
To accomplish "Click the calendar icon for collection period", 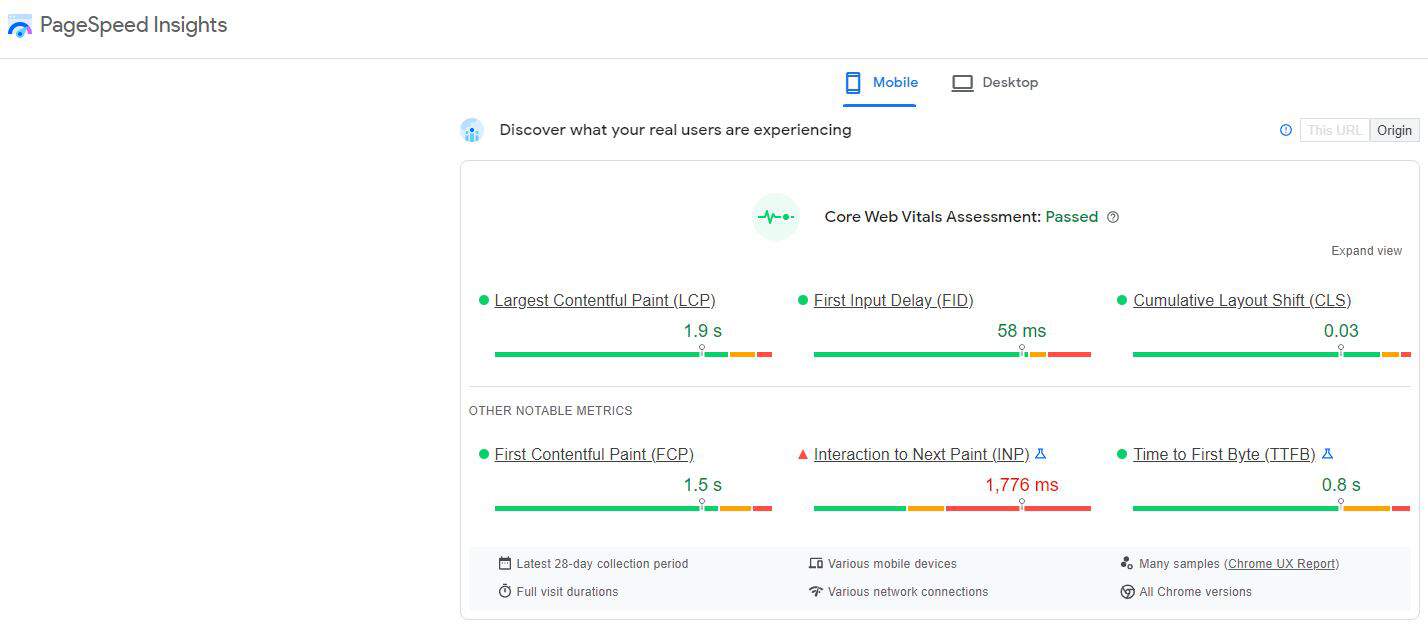I will tap(505, 564).
